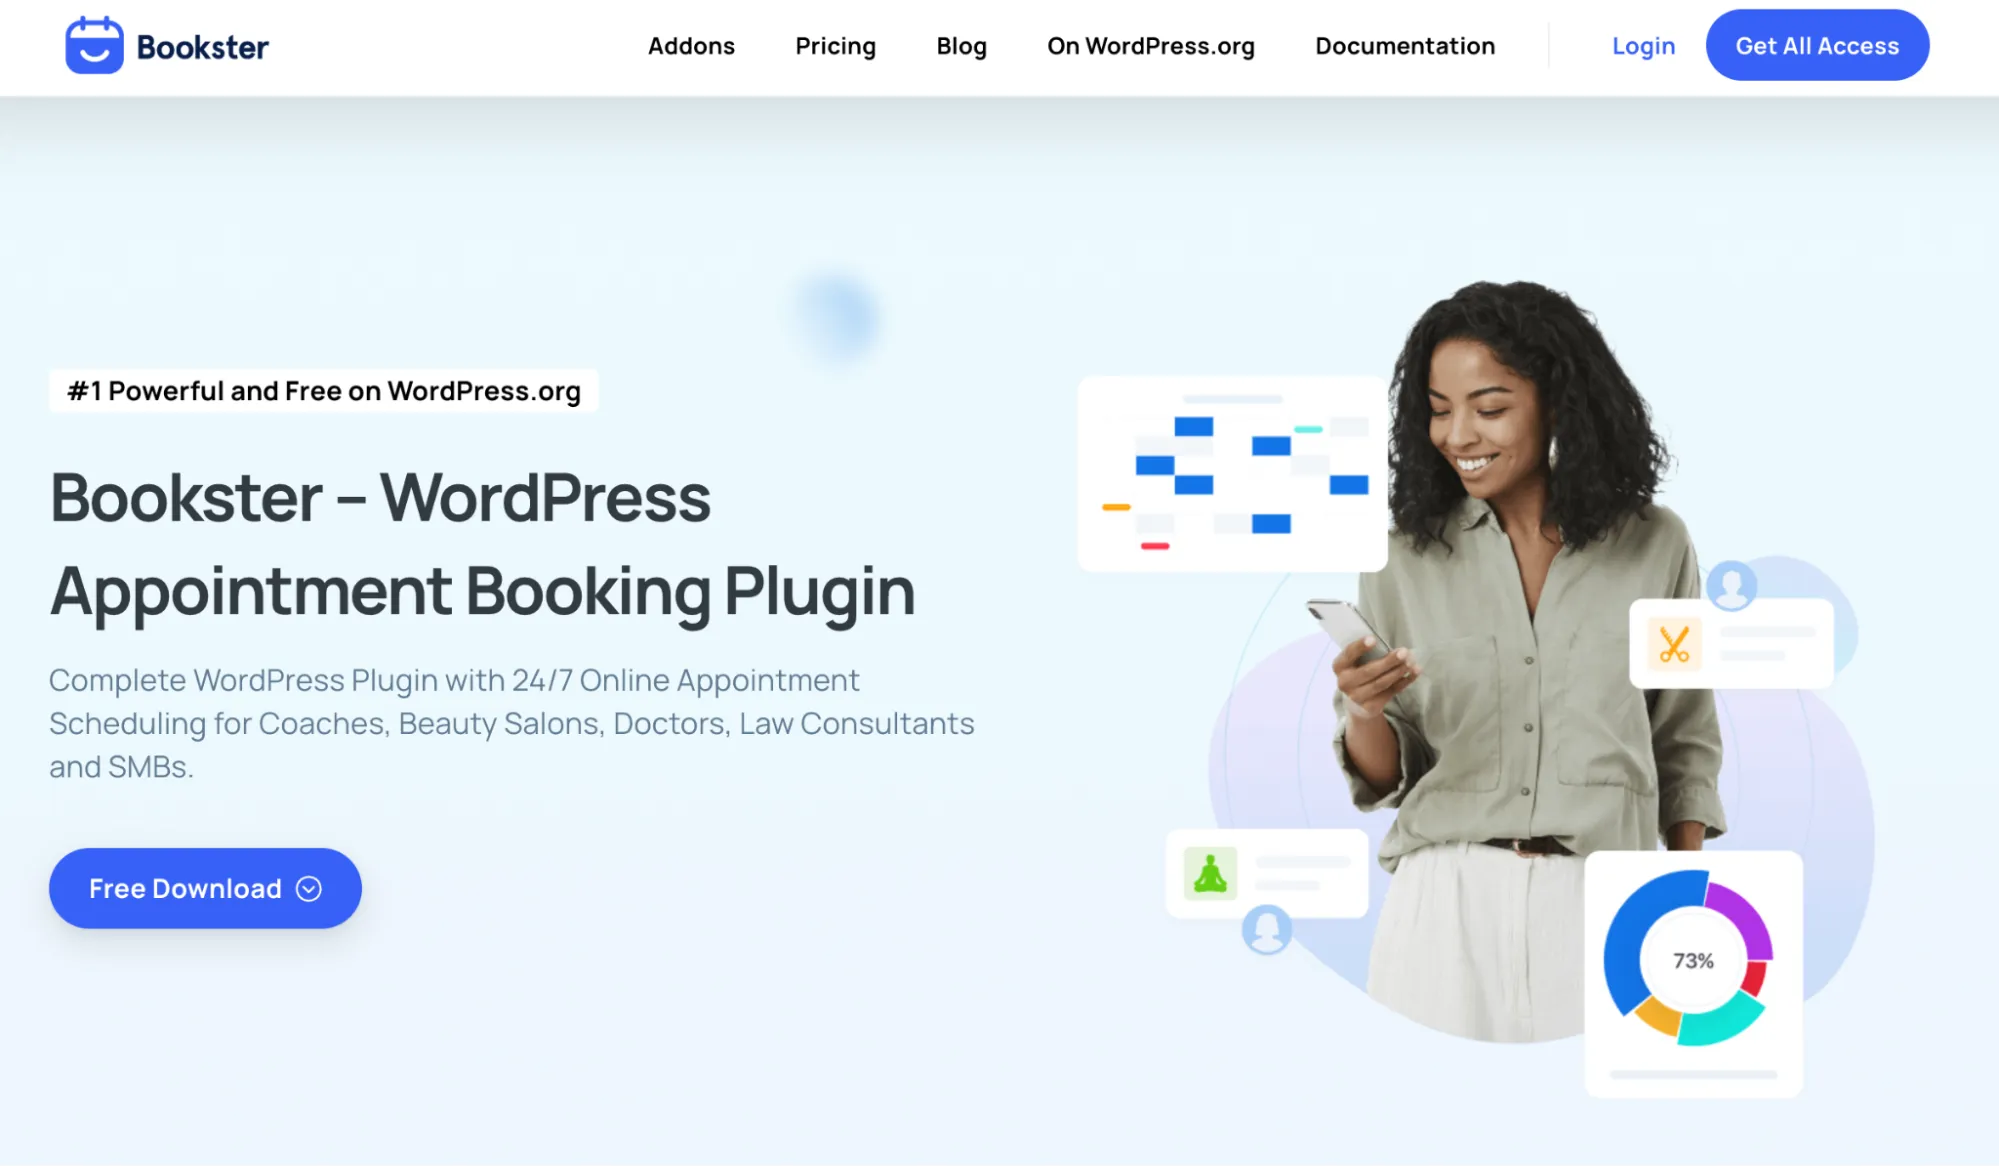Viewport: 1999px width, 1167px height.
Task: Click the Free Download button
Action: [x=205, y=888]
